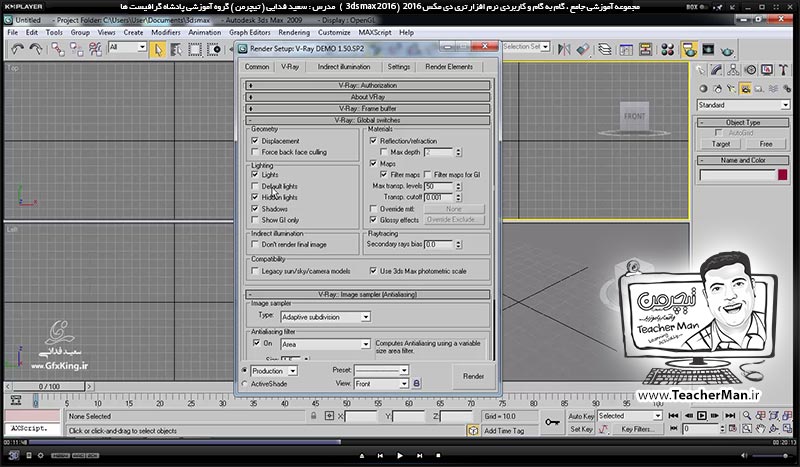This screenshot has width=800, height=467.
Task: Click the Undo arrow icon
Action: (17, 49)
